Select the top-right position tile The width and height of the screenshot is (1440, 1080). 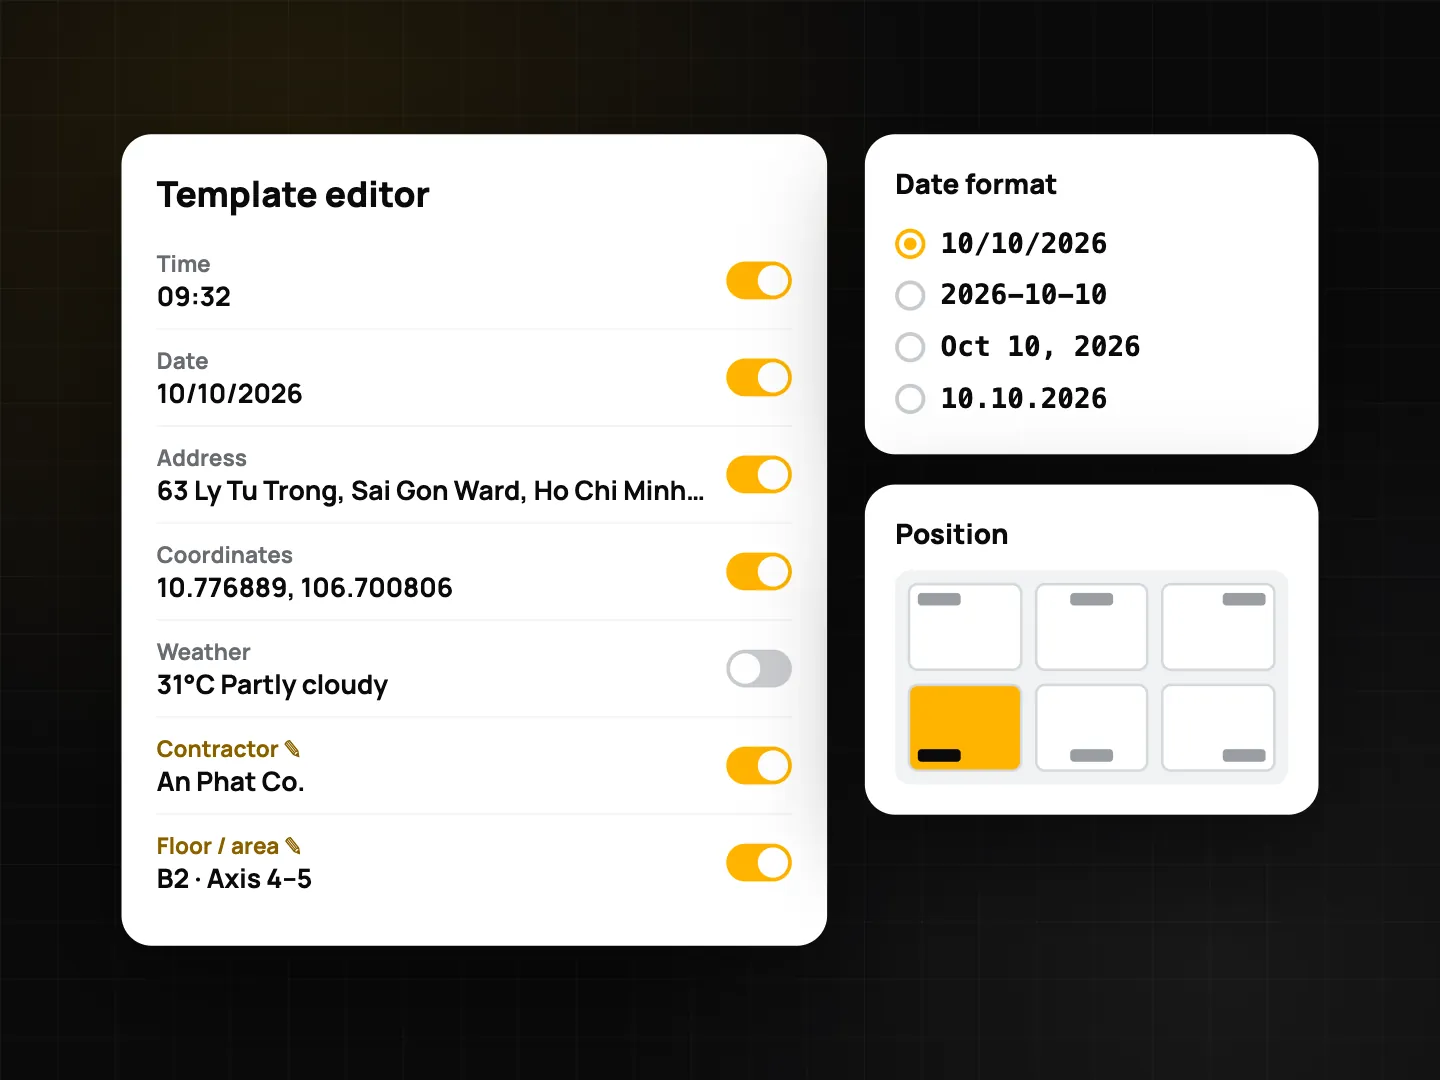(1218, 627)
